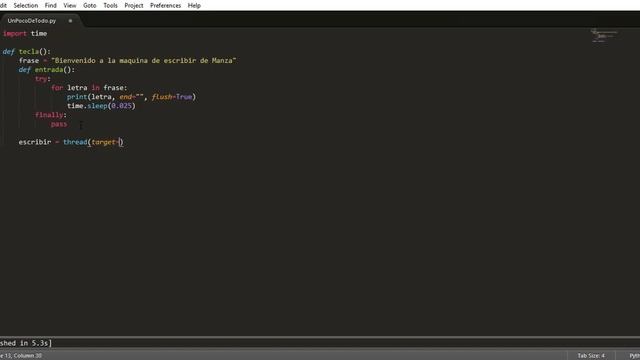Click the 'def entrada():' line
The height and width of the screenshot is (360, 640).
click(x=47, y=69)
